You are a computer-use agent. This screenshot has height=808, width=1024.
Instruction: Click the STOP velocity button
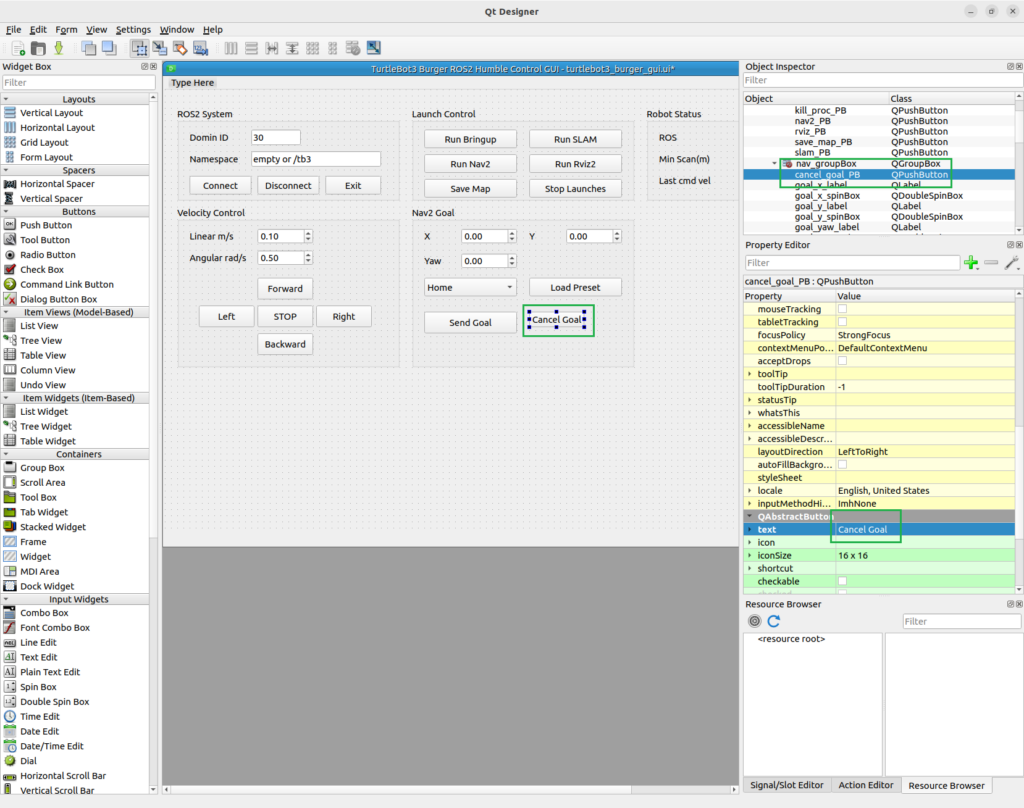(285, 316)
